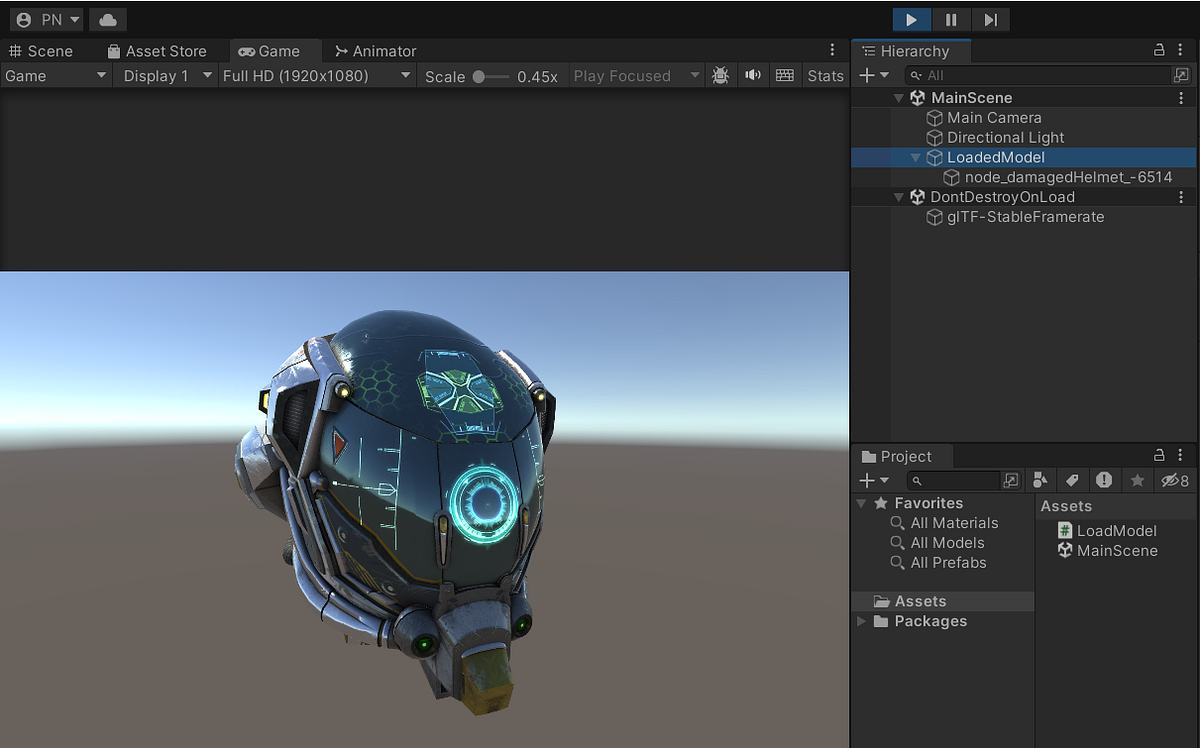Viewport: 1200px width, 748px height.
Task: Pause the running play mode
Action: [x=950, y=18]
